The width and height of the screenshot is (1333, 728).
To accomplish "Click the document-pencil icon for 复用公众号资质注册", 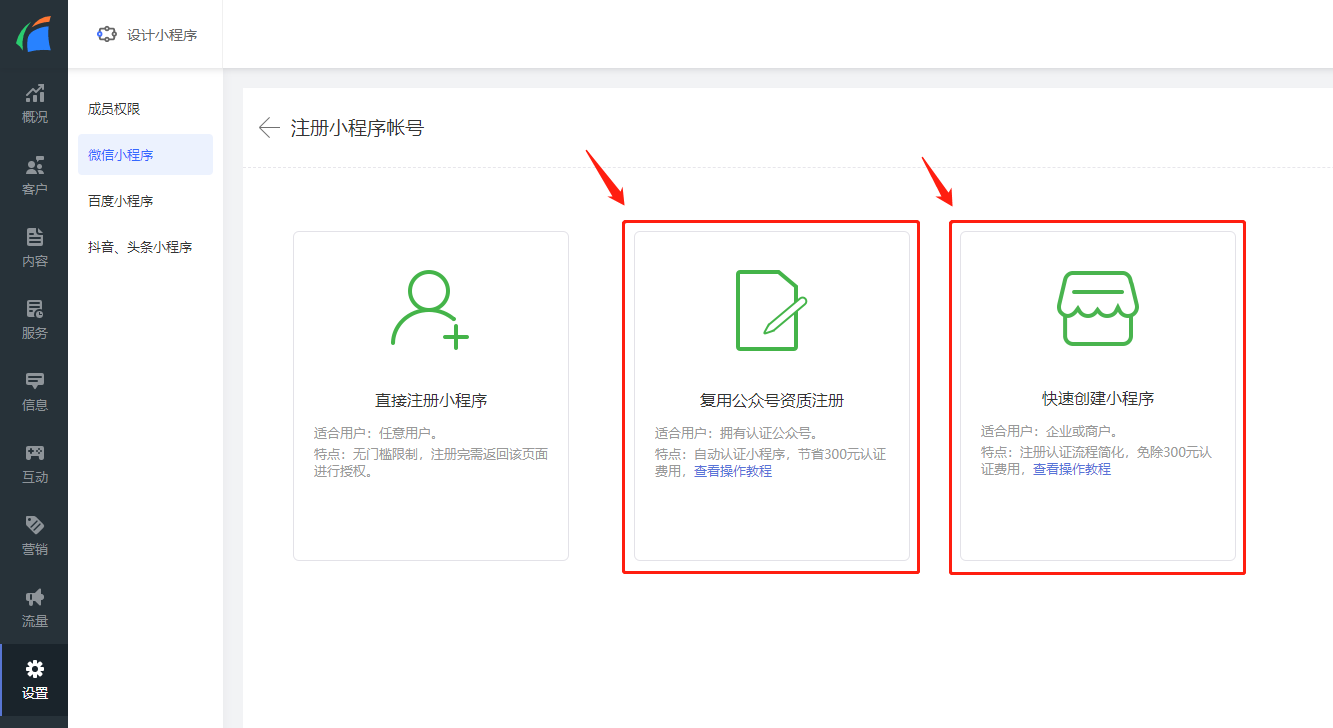I will click(x=771, y=310).
